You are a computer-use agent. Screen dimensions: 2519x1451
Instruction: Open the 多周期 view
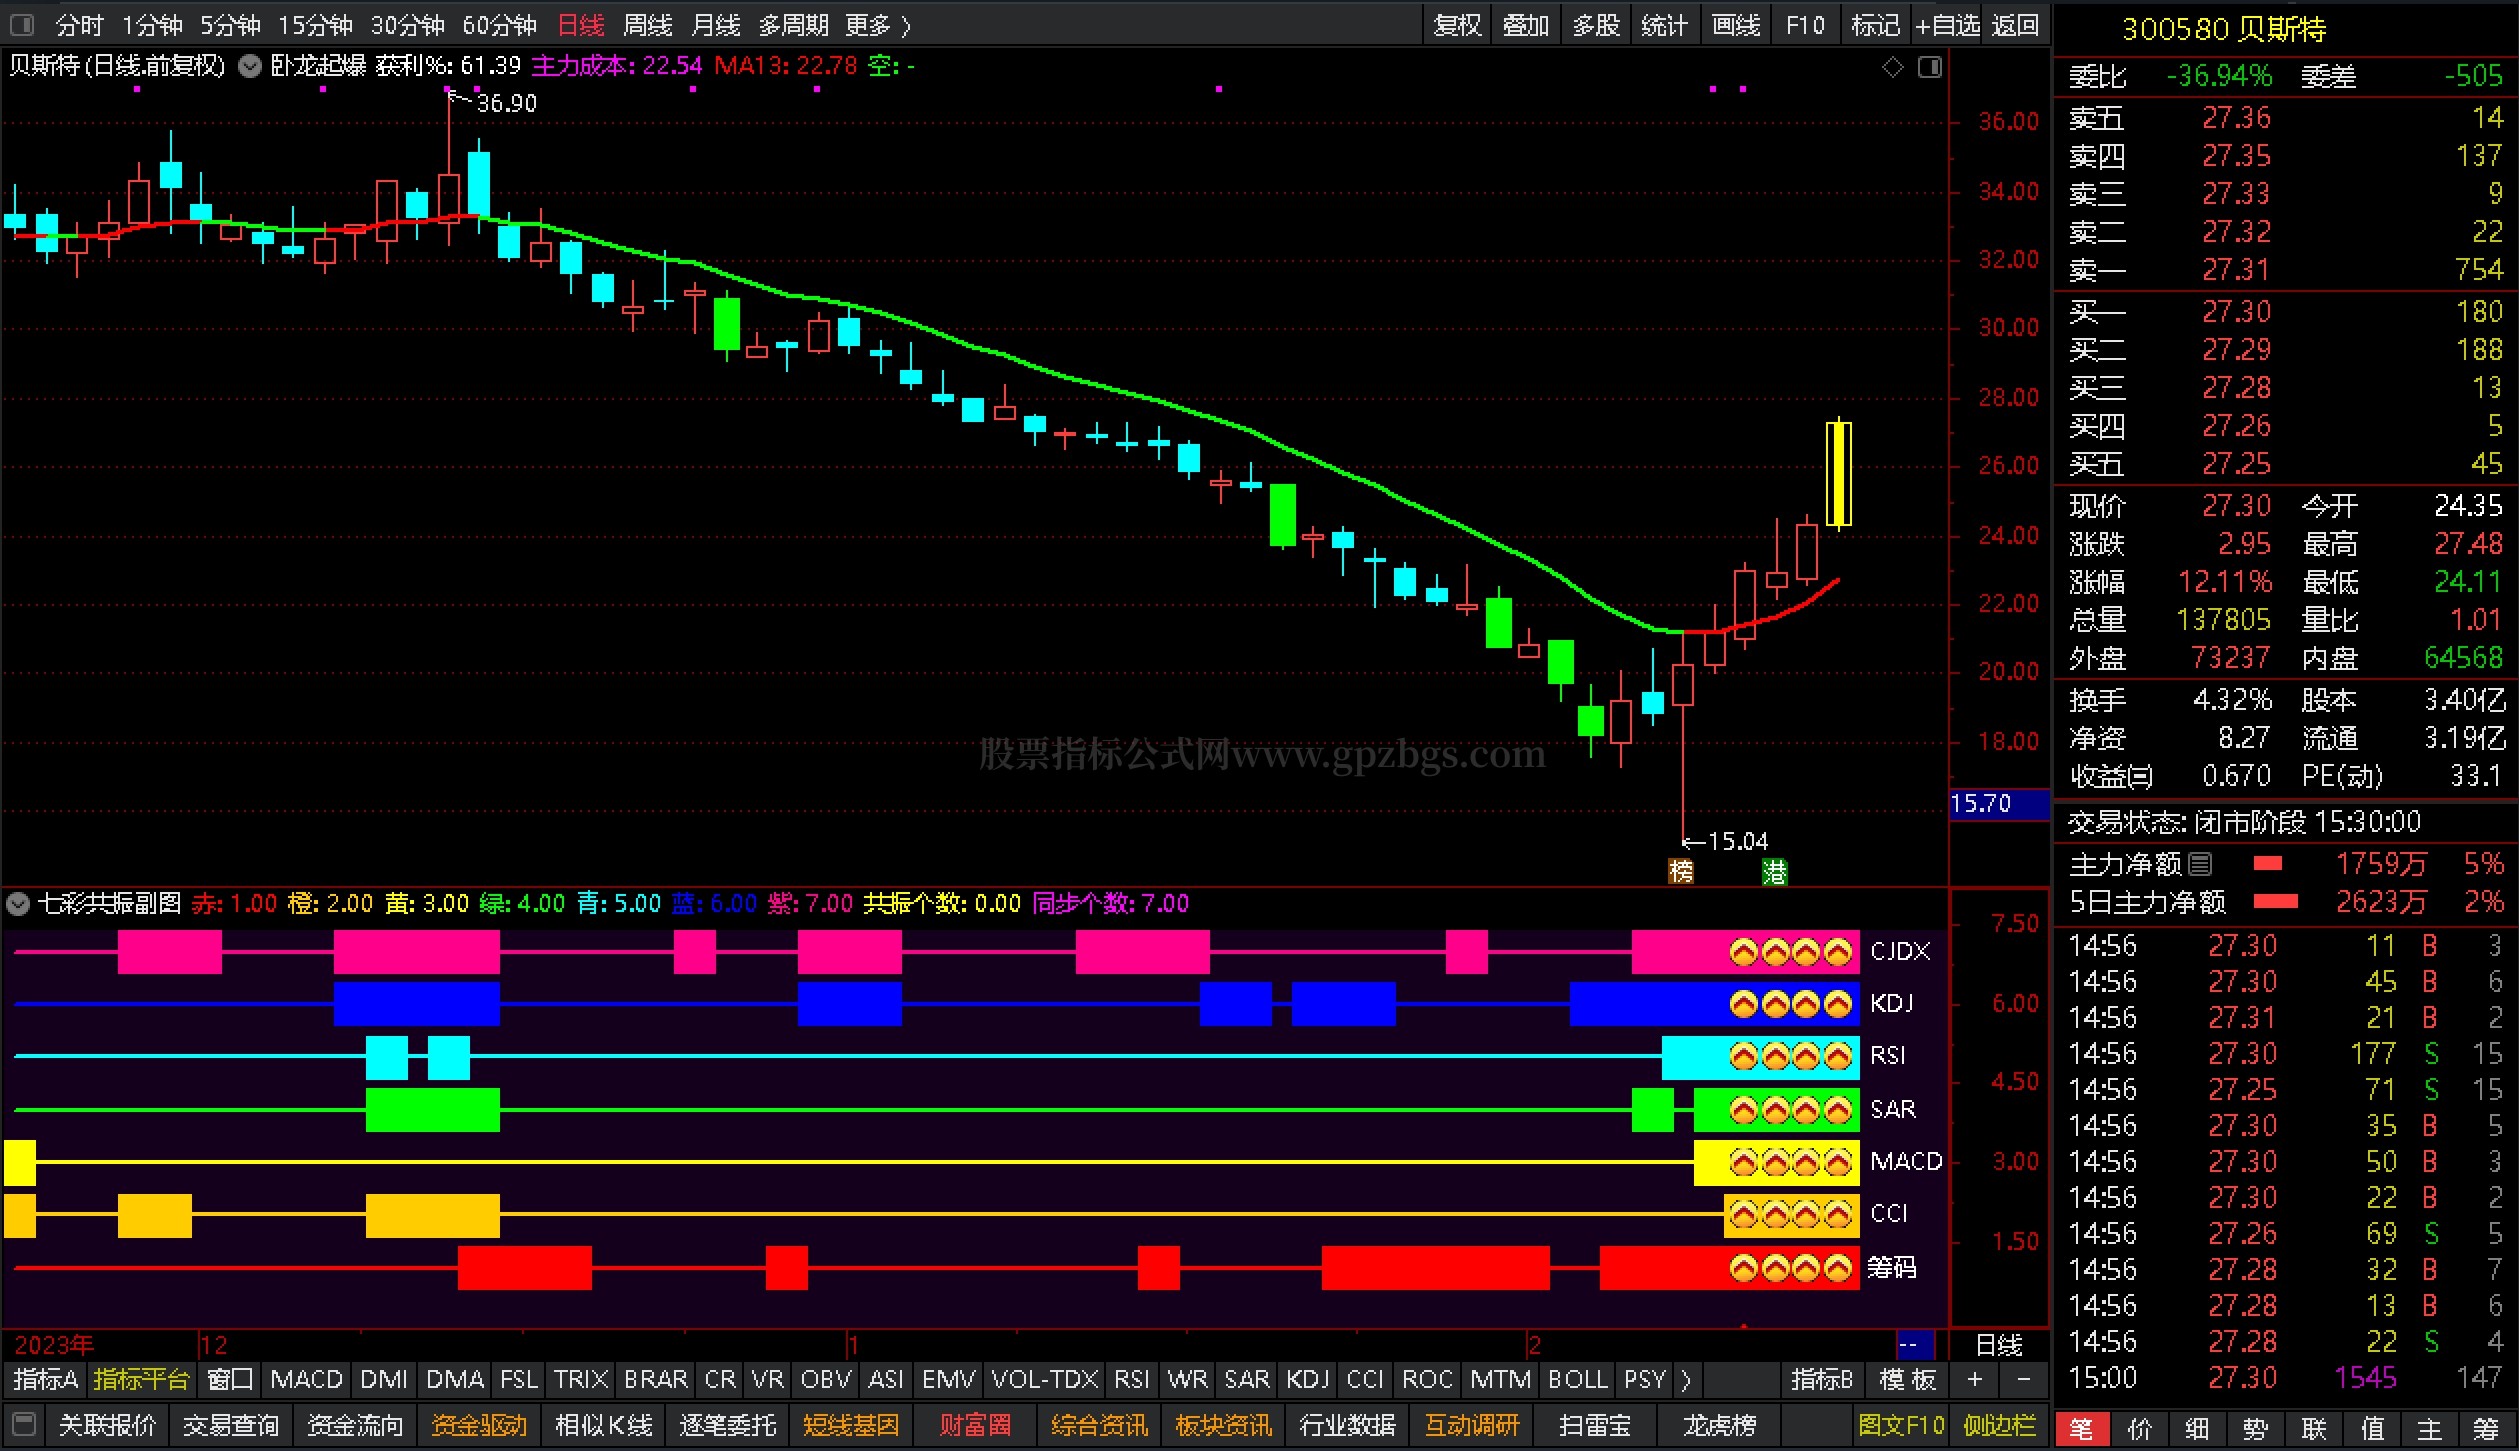[x=793, y=25]
